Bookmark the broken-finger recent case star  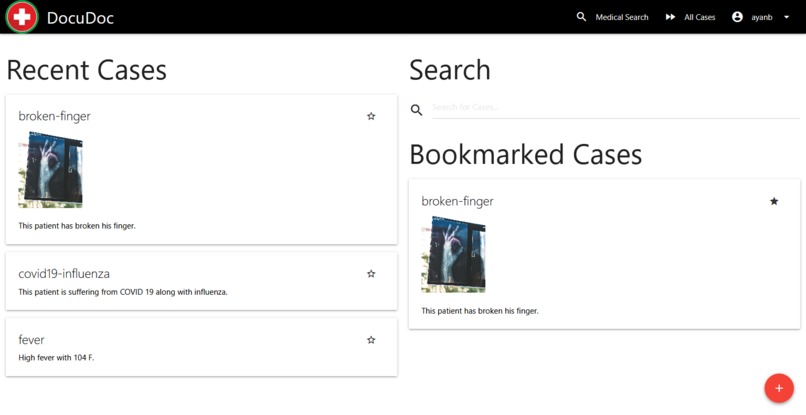[371, 116]
